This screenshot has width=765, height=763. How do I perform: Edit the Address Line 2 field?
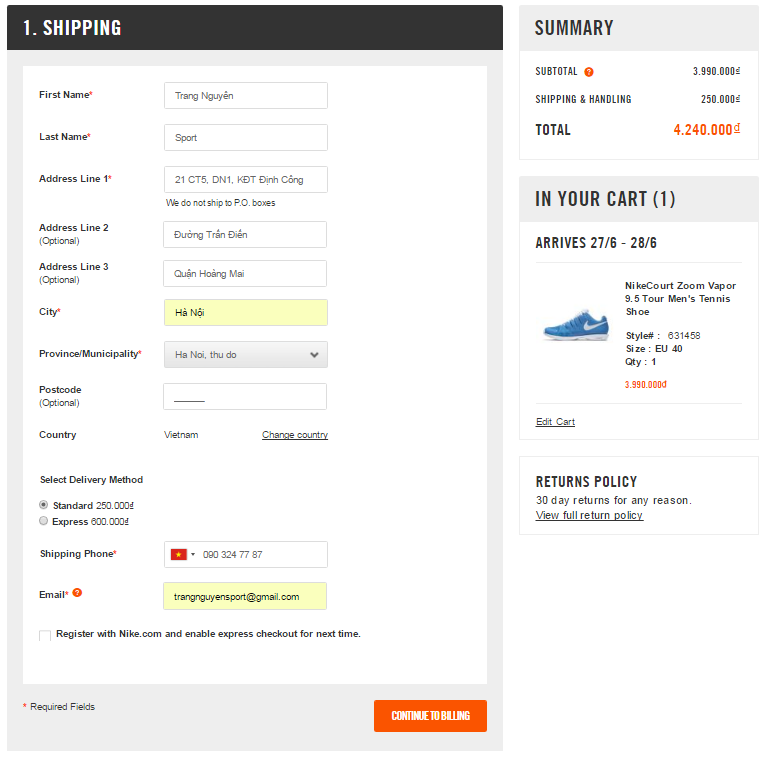point(245,235)
